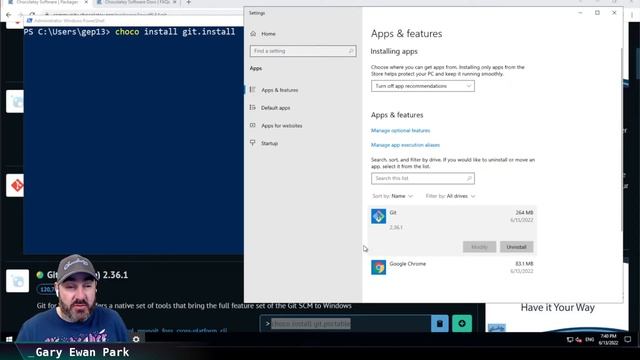Open the Filter by All drives dropdown

(450, 196)
